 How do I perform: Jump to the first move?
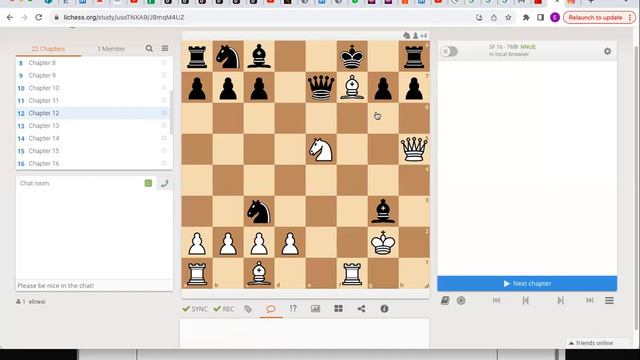[496, 300]
